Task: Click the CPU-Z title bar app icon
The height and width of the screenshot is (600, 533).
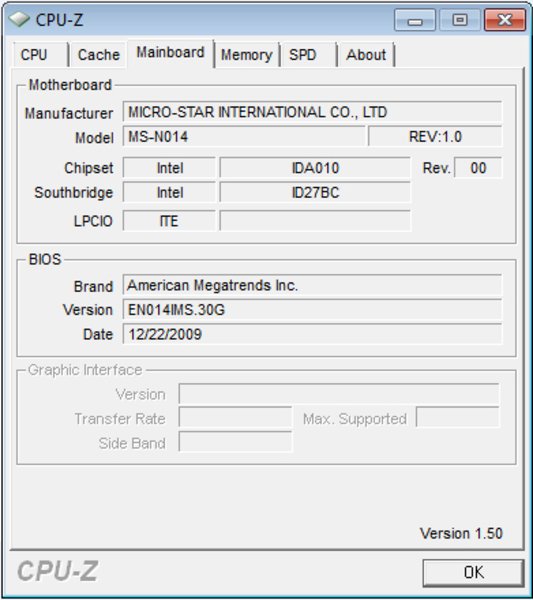Action: (19, 19)
